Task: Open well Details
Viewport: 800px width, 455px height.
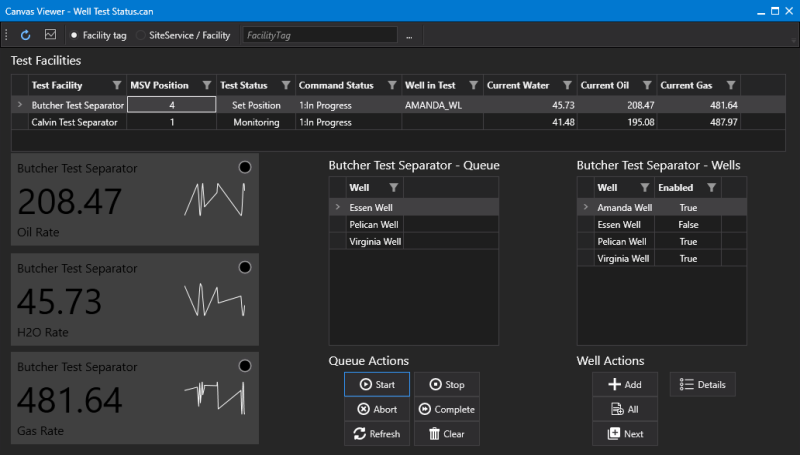Action: coord(703,385)
